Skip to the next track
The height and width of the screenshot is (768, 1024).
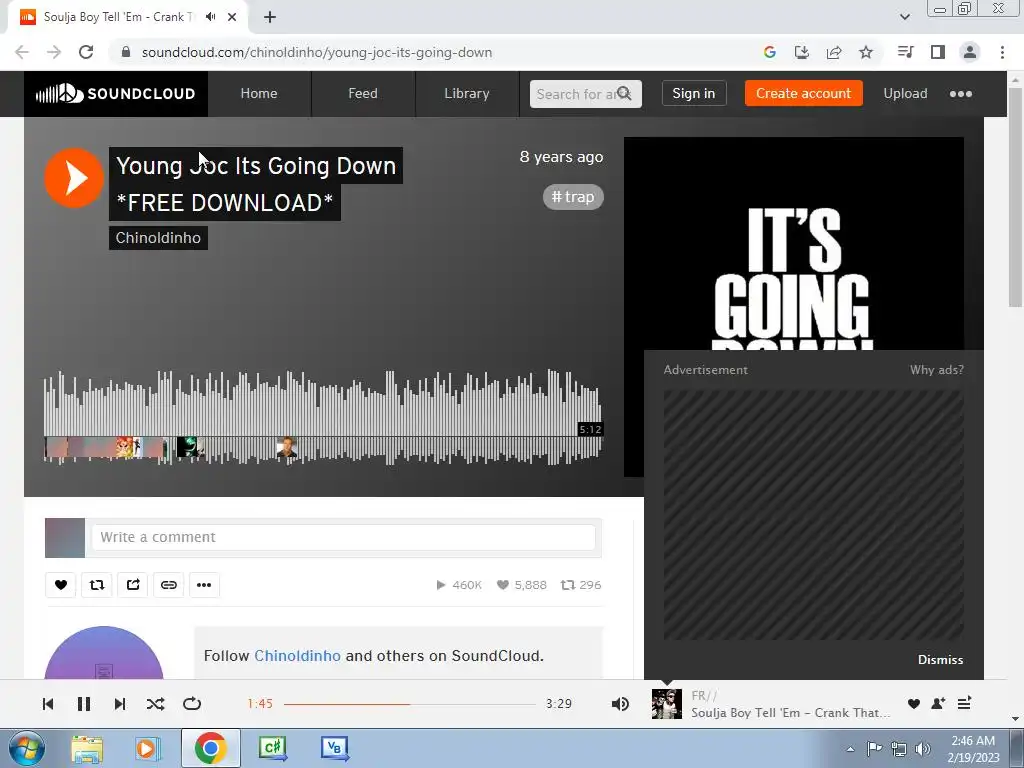120,704
